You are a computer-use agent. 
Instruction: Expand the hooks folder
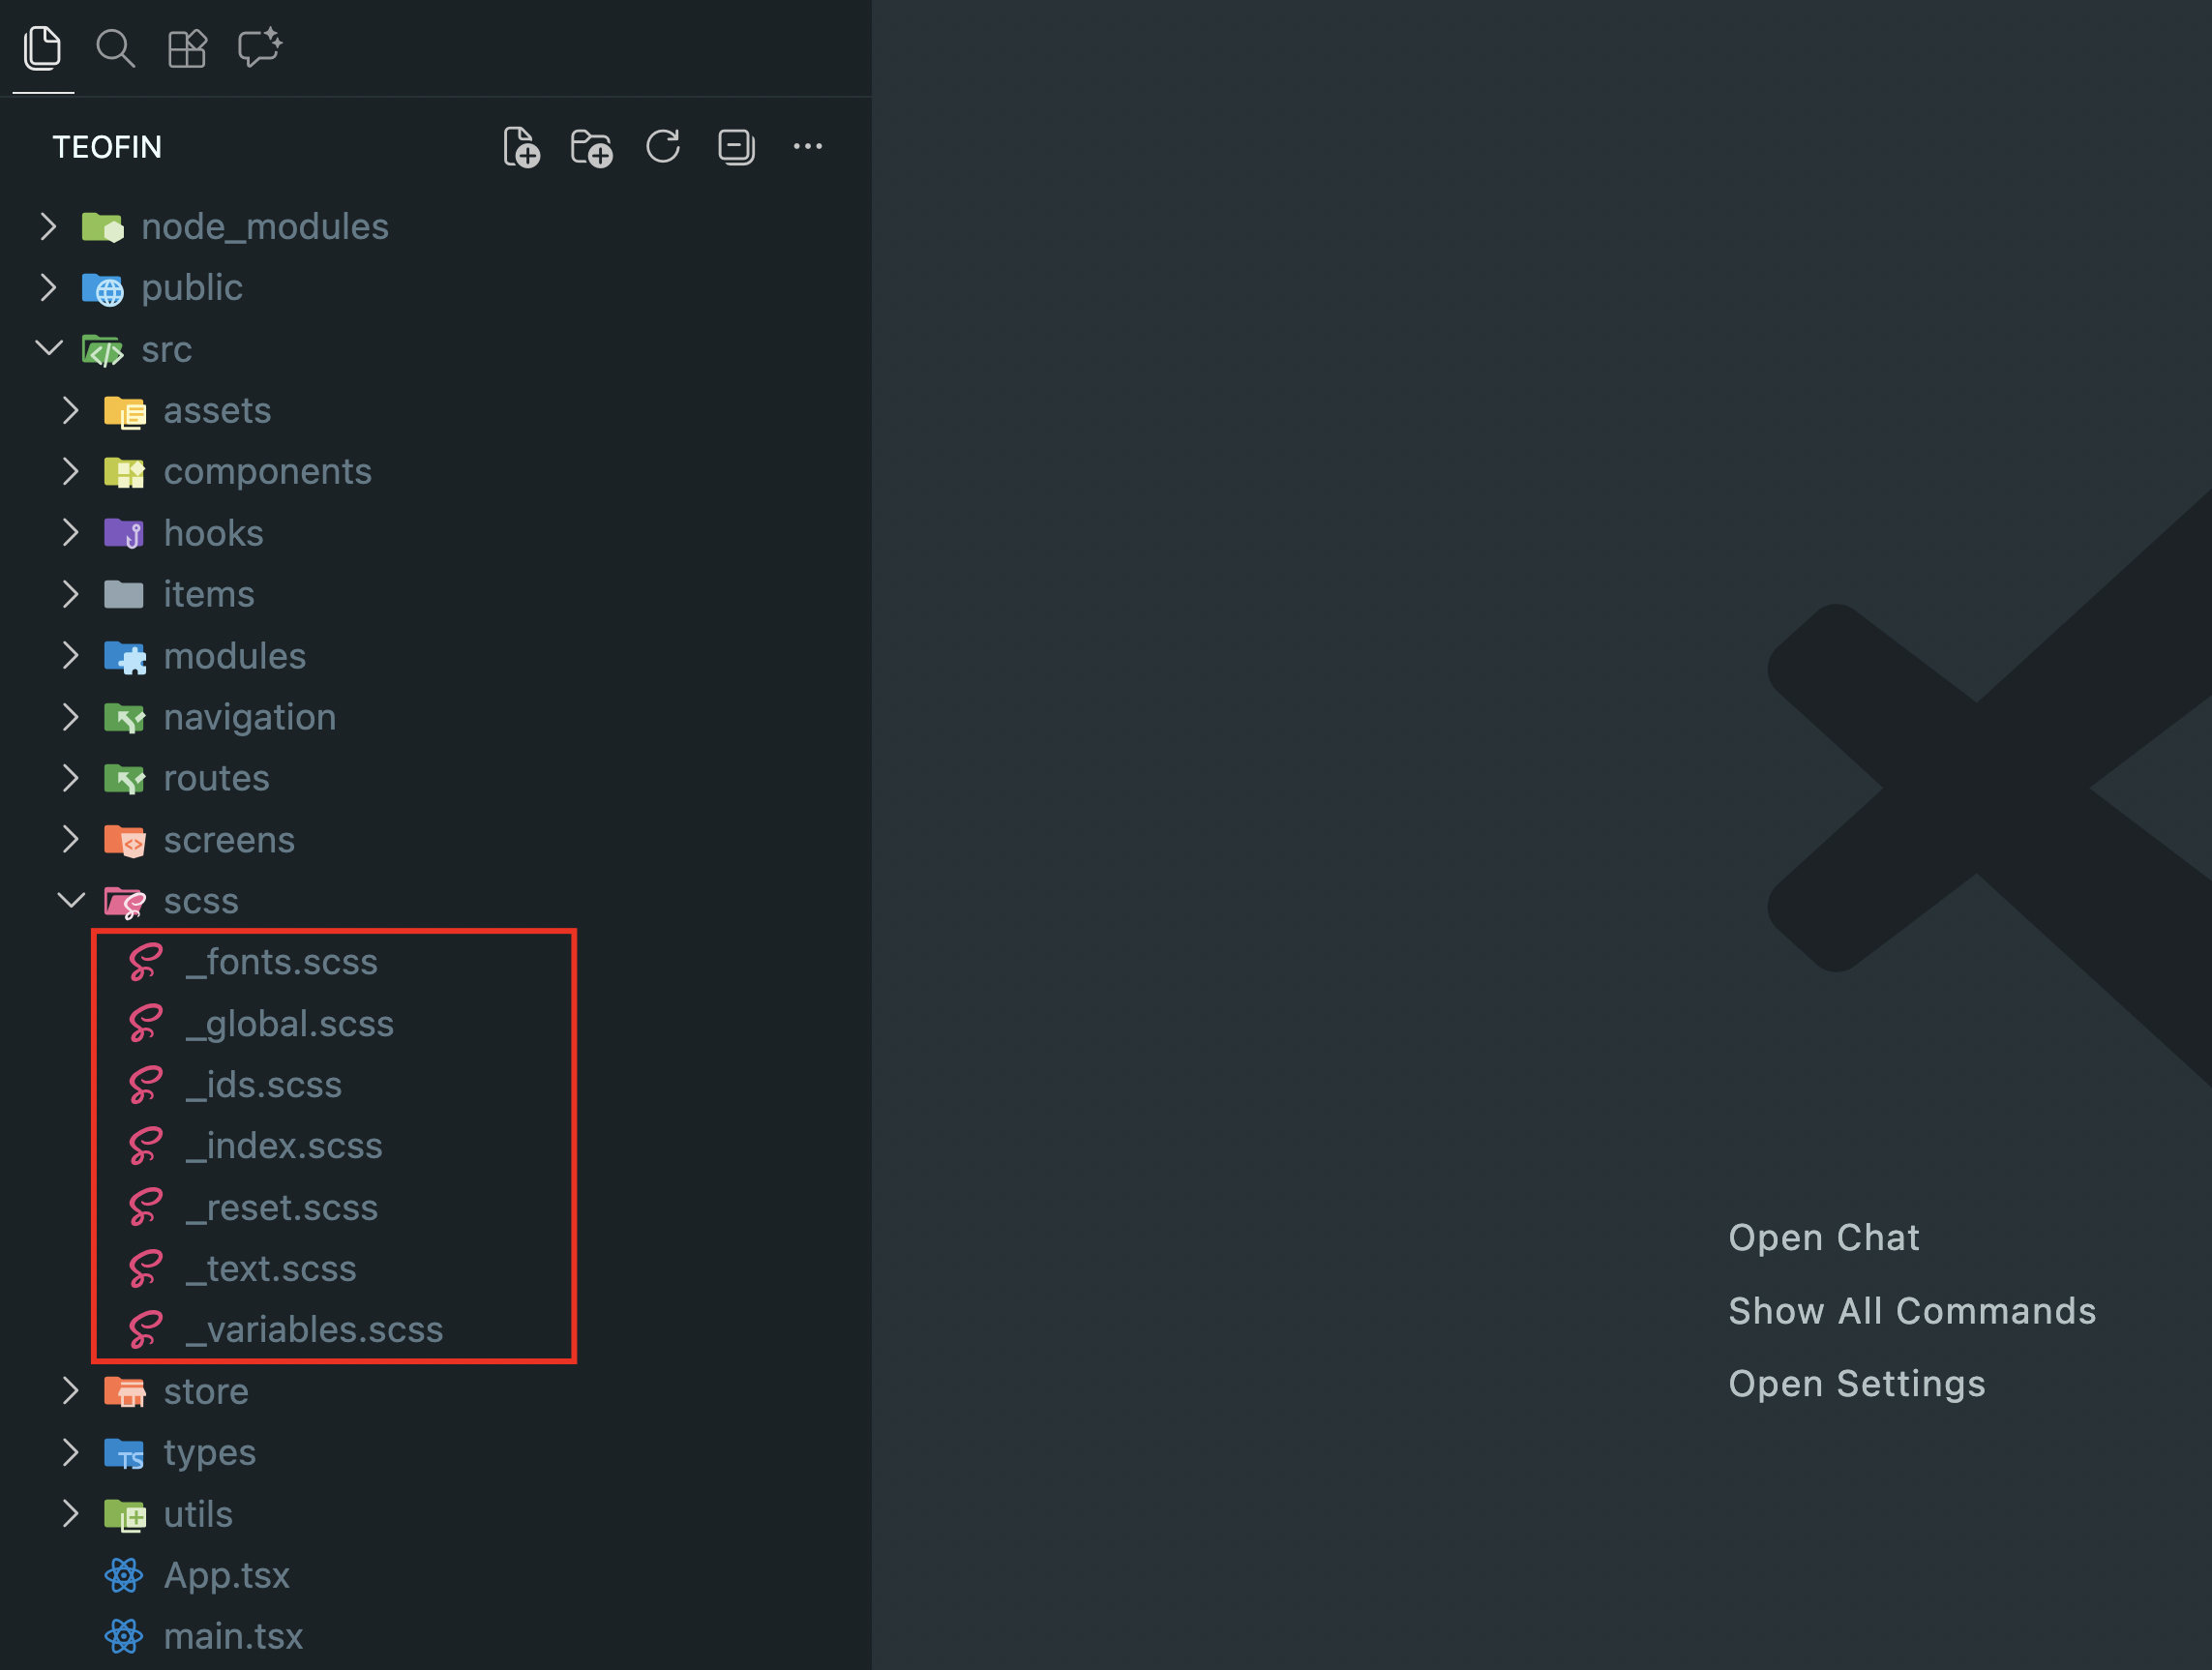[x=71, y=533]
